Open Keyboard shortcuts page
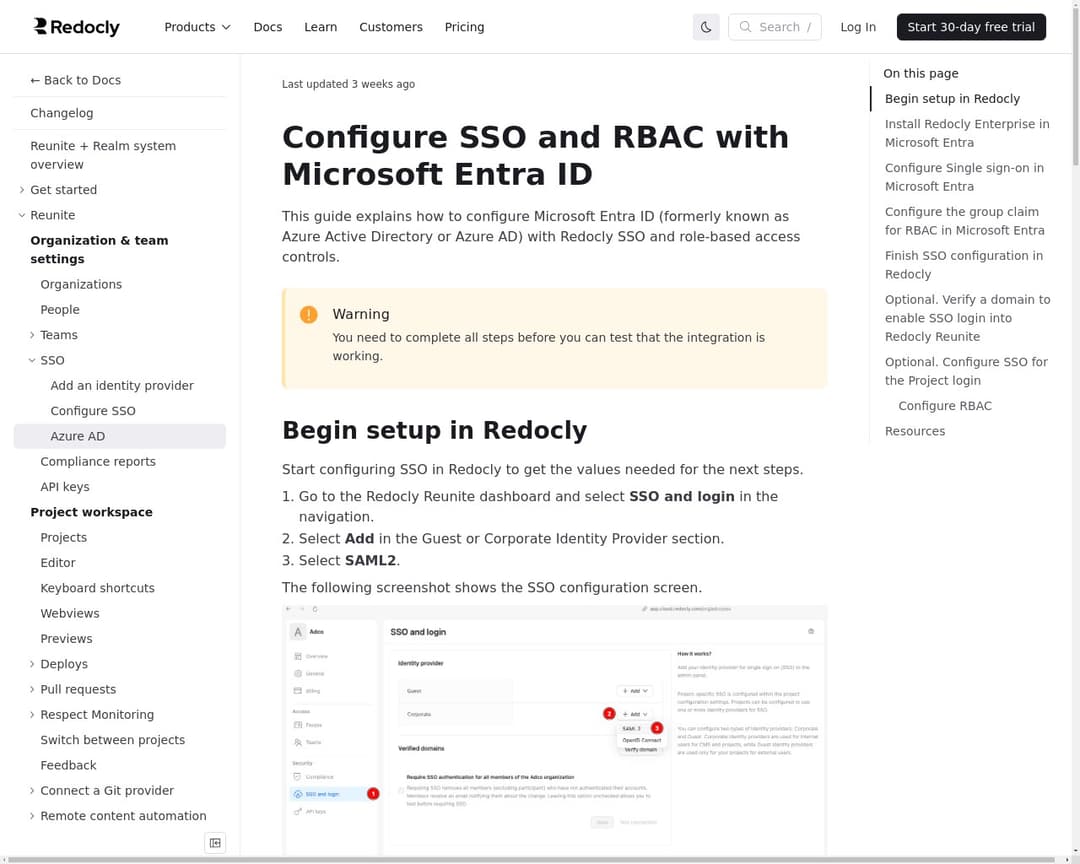 coord(97,588)
